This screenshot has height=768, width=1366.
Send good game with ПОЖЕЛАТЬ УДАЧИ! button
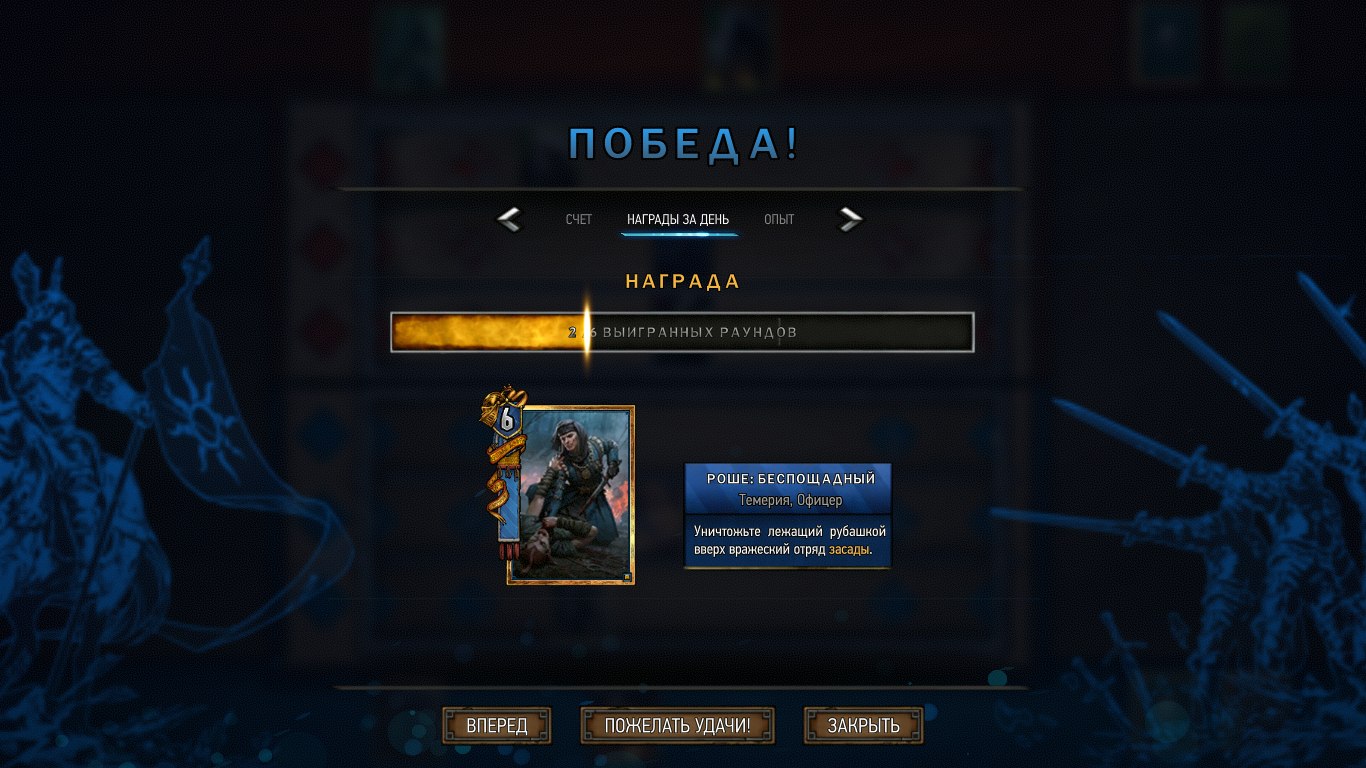[677, 726]
